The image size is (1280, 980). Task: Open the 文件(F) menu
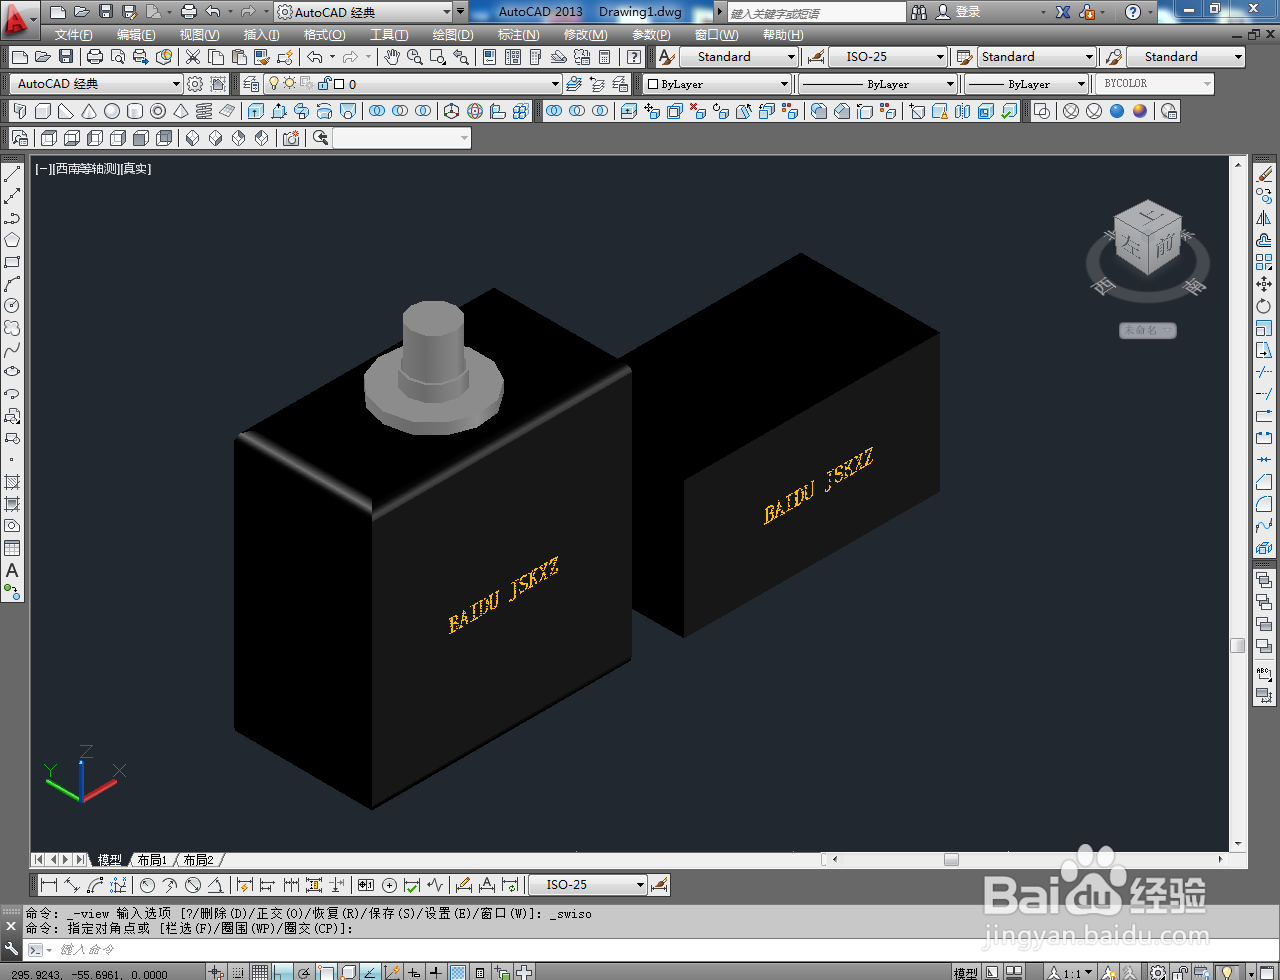[x=74, y=35]
